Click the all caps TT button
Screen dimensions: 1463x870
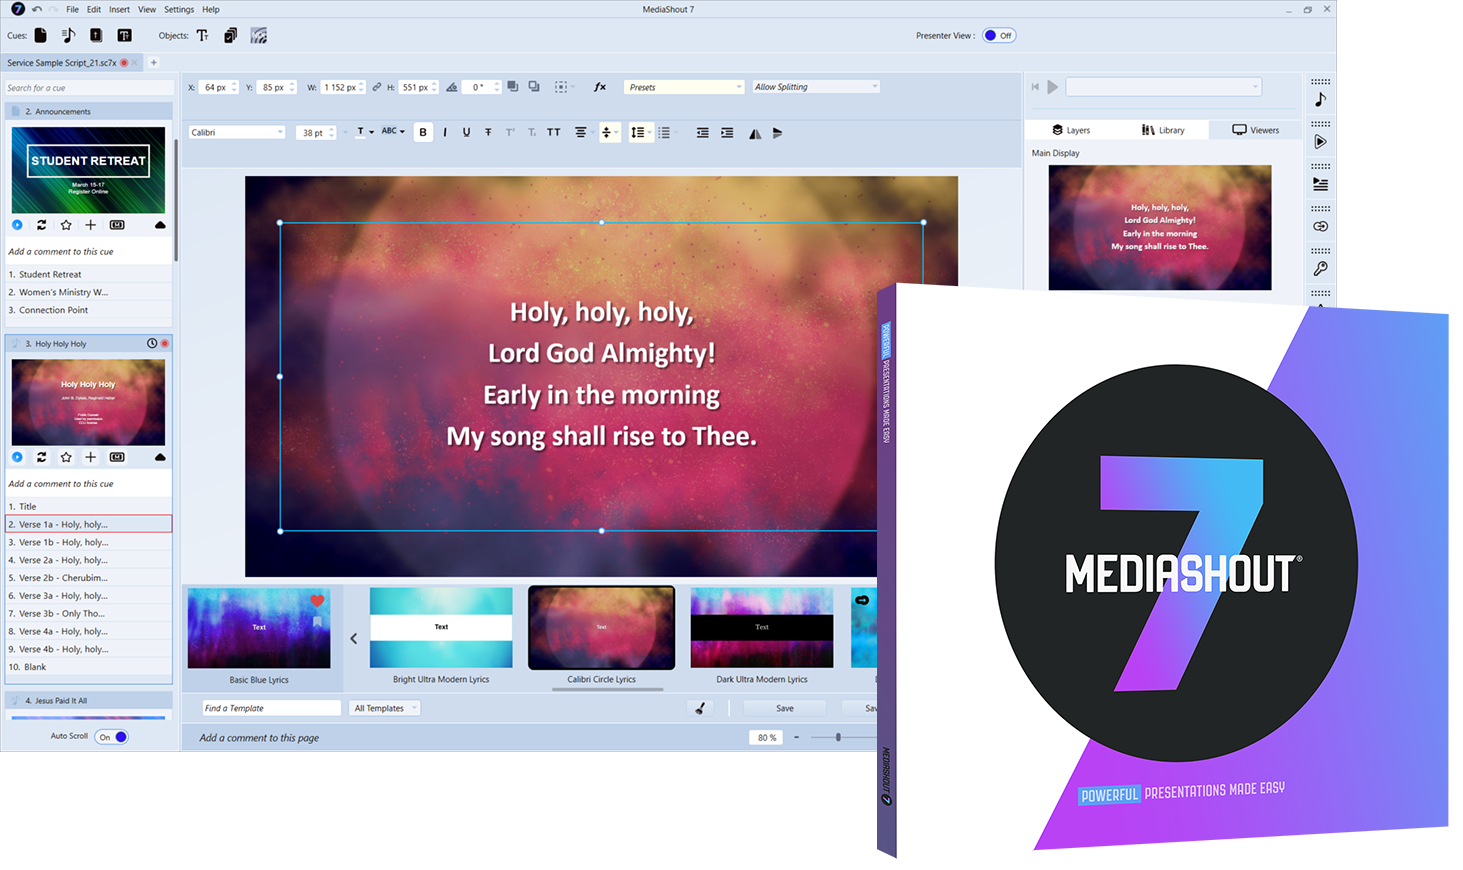[x=553, y=132]
